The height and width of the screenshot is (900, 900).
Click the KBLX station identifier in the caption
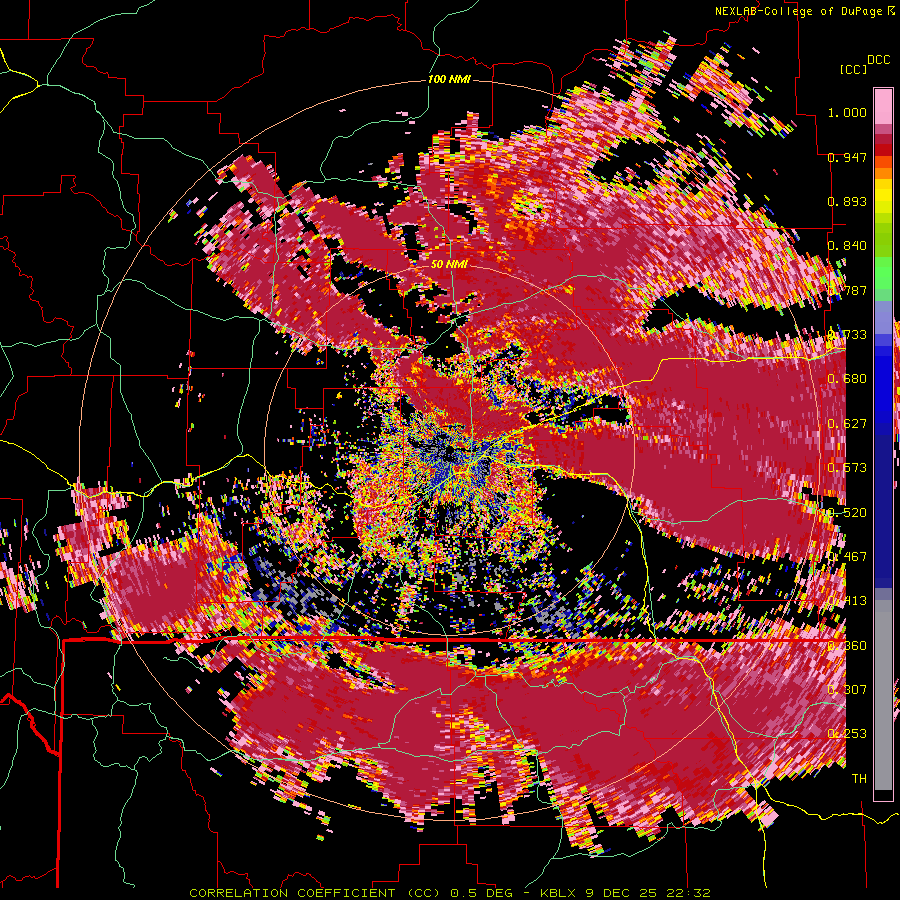(560, 893)
